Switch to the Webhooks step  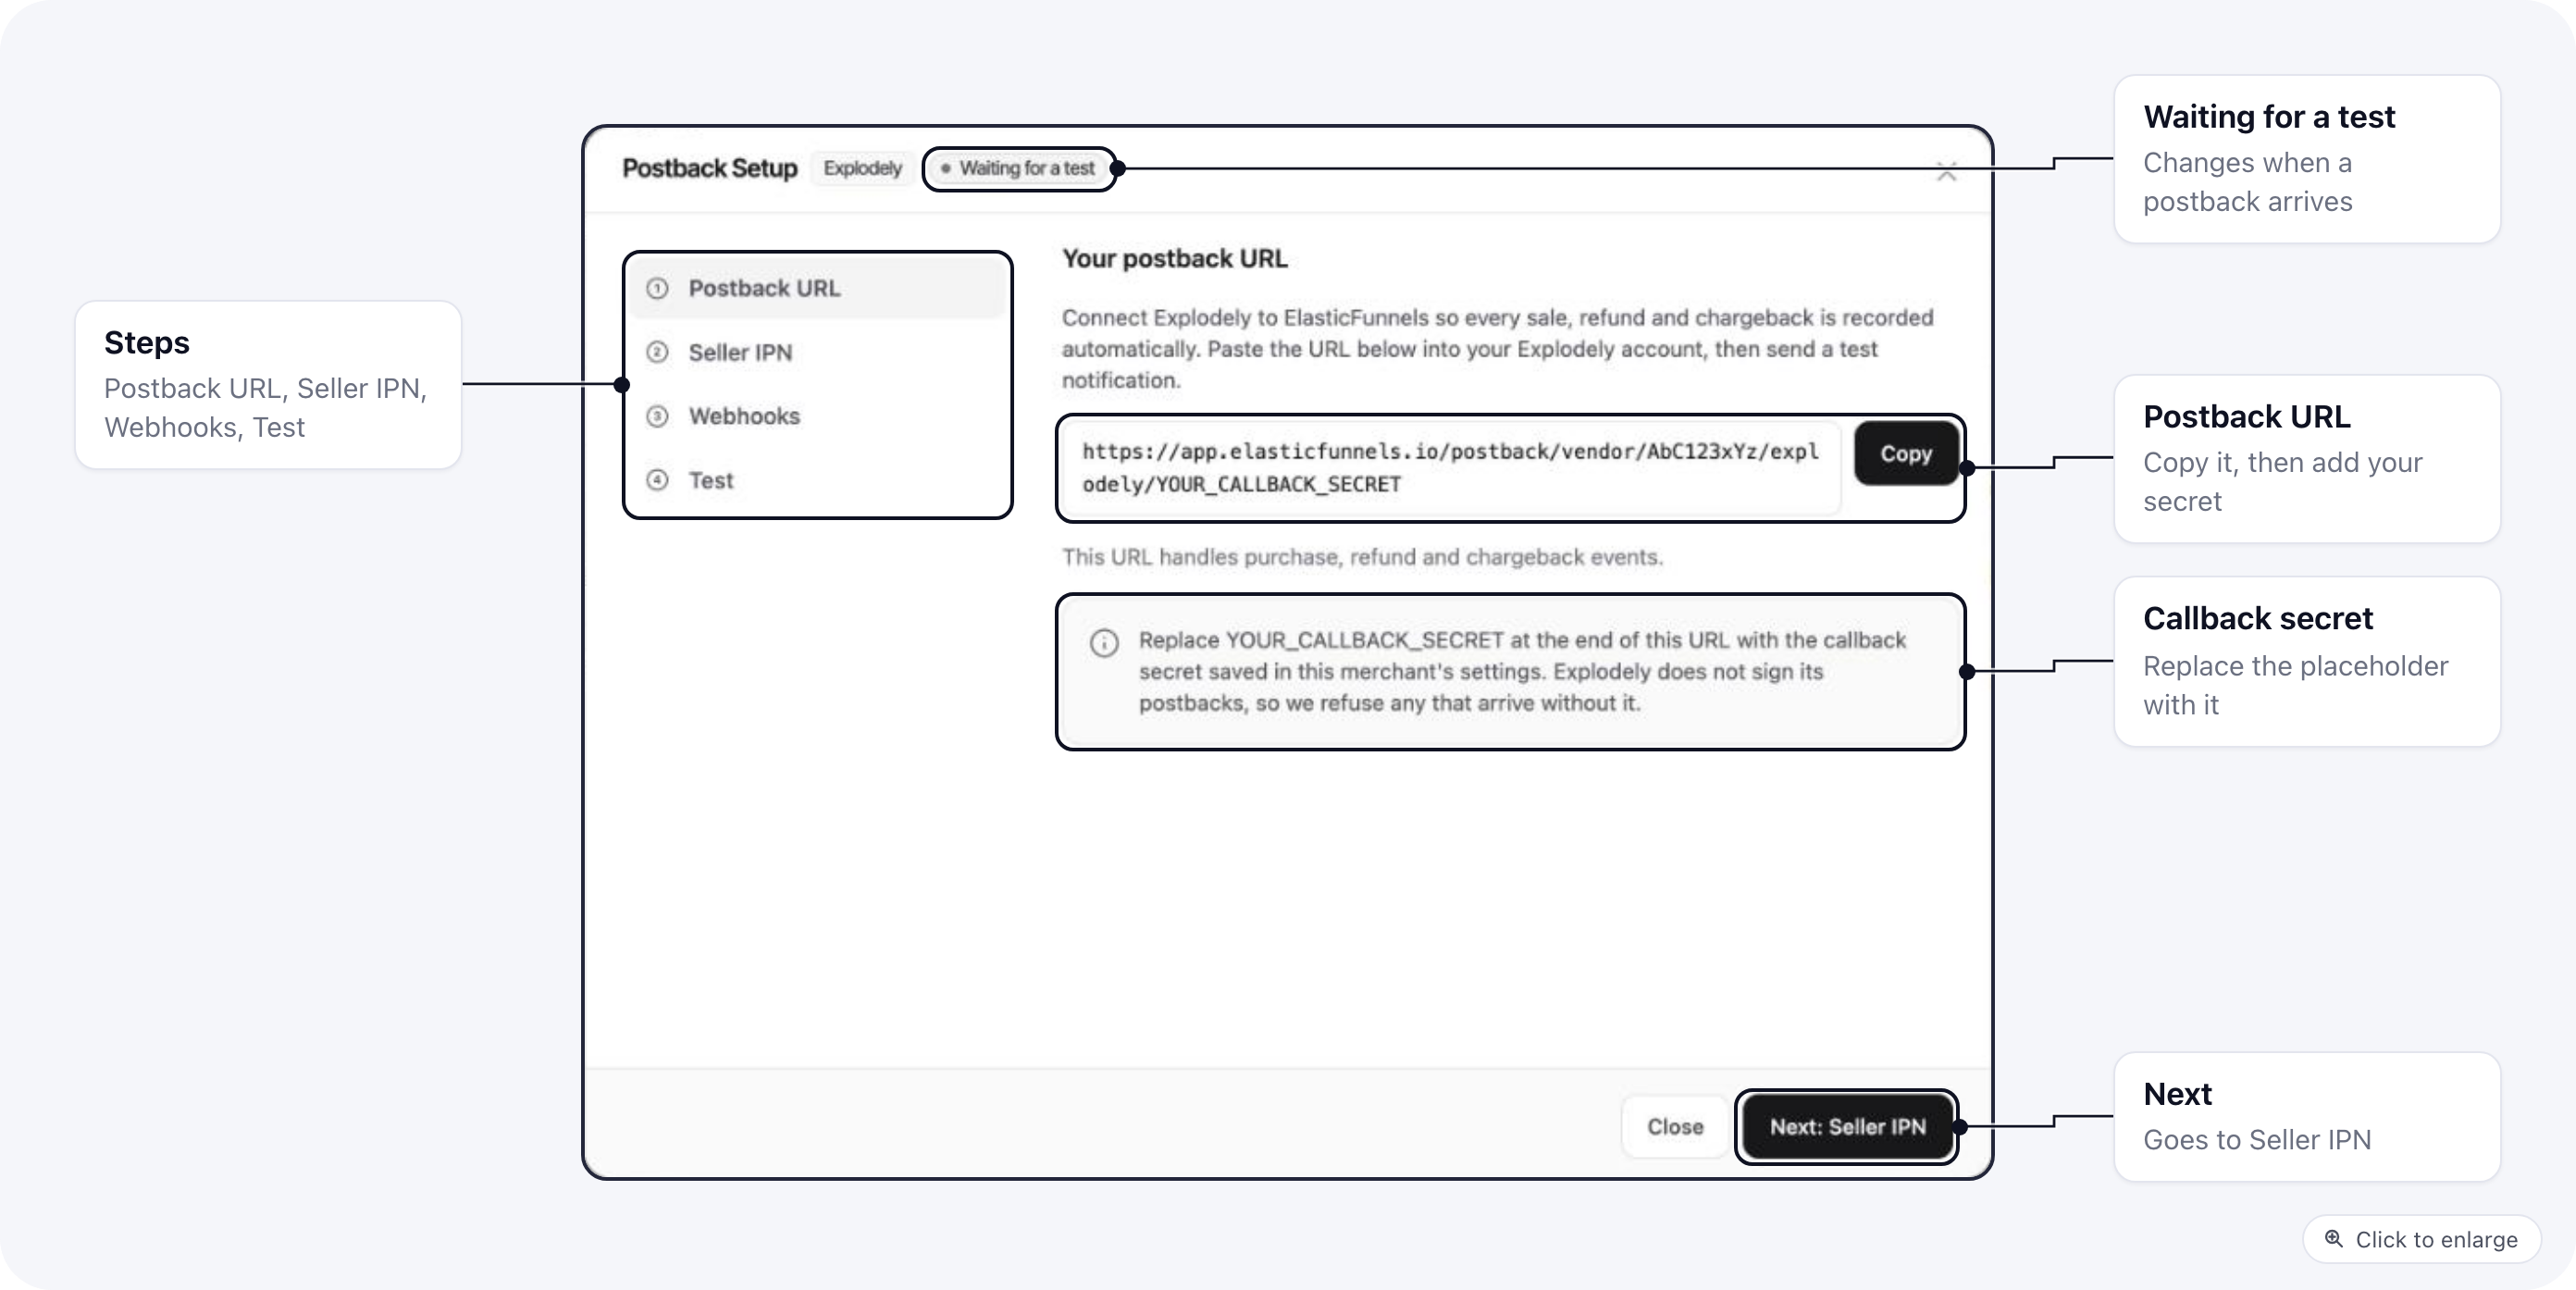(x=817, y=416)
